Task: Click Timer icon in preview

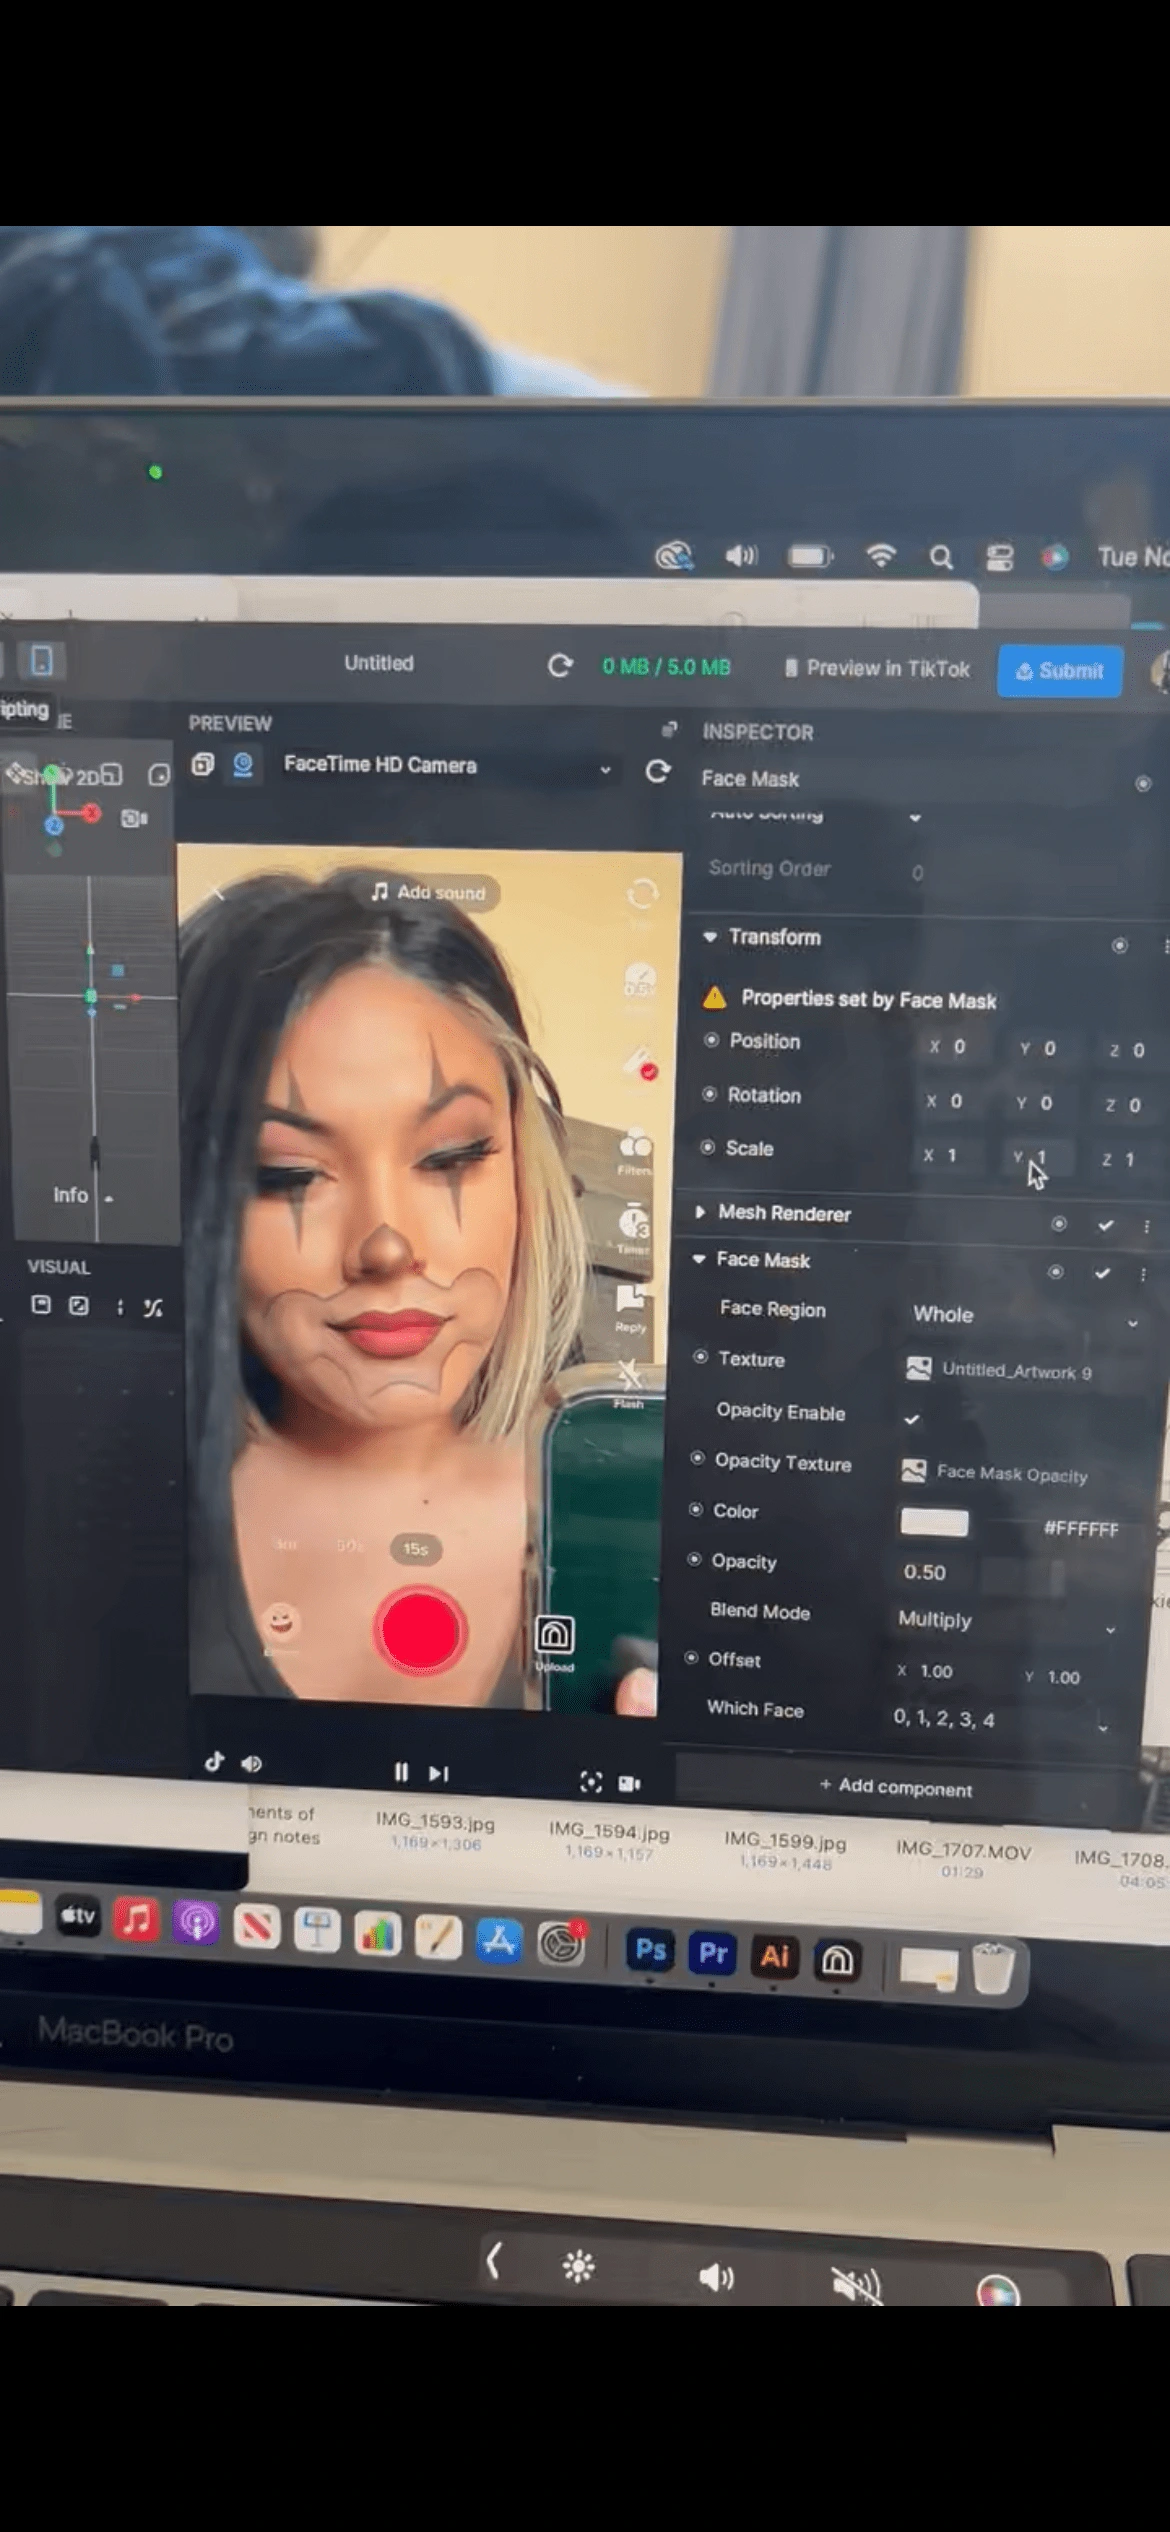Action: pyautogui.click(x=634, y=1228)
